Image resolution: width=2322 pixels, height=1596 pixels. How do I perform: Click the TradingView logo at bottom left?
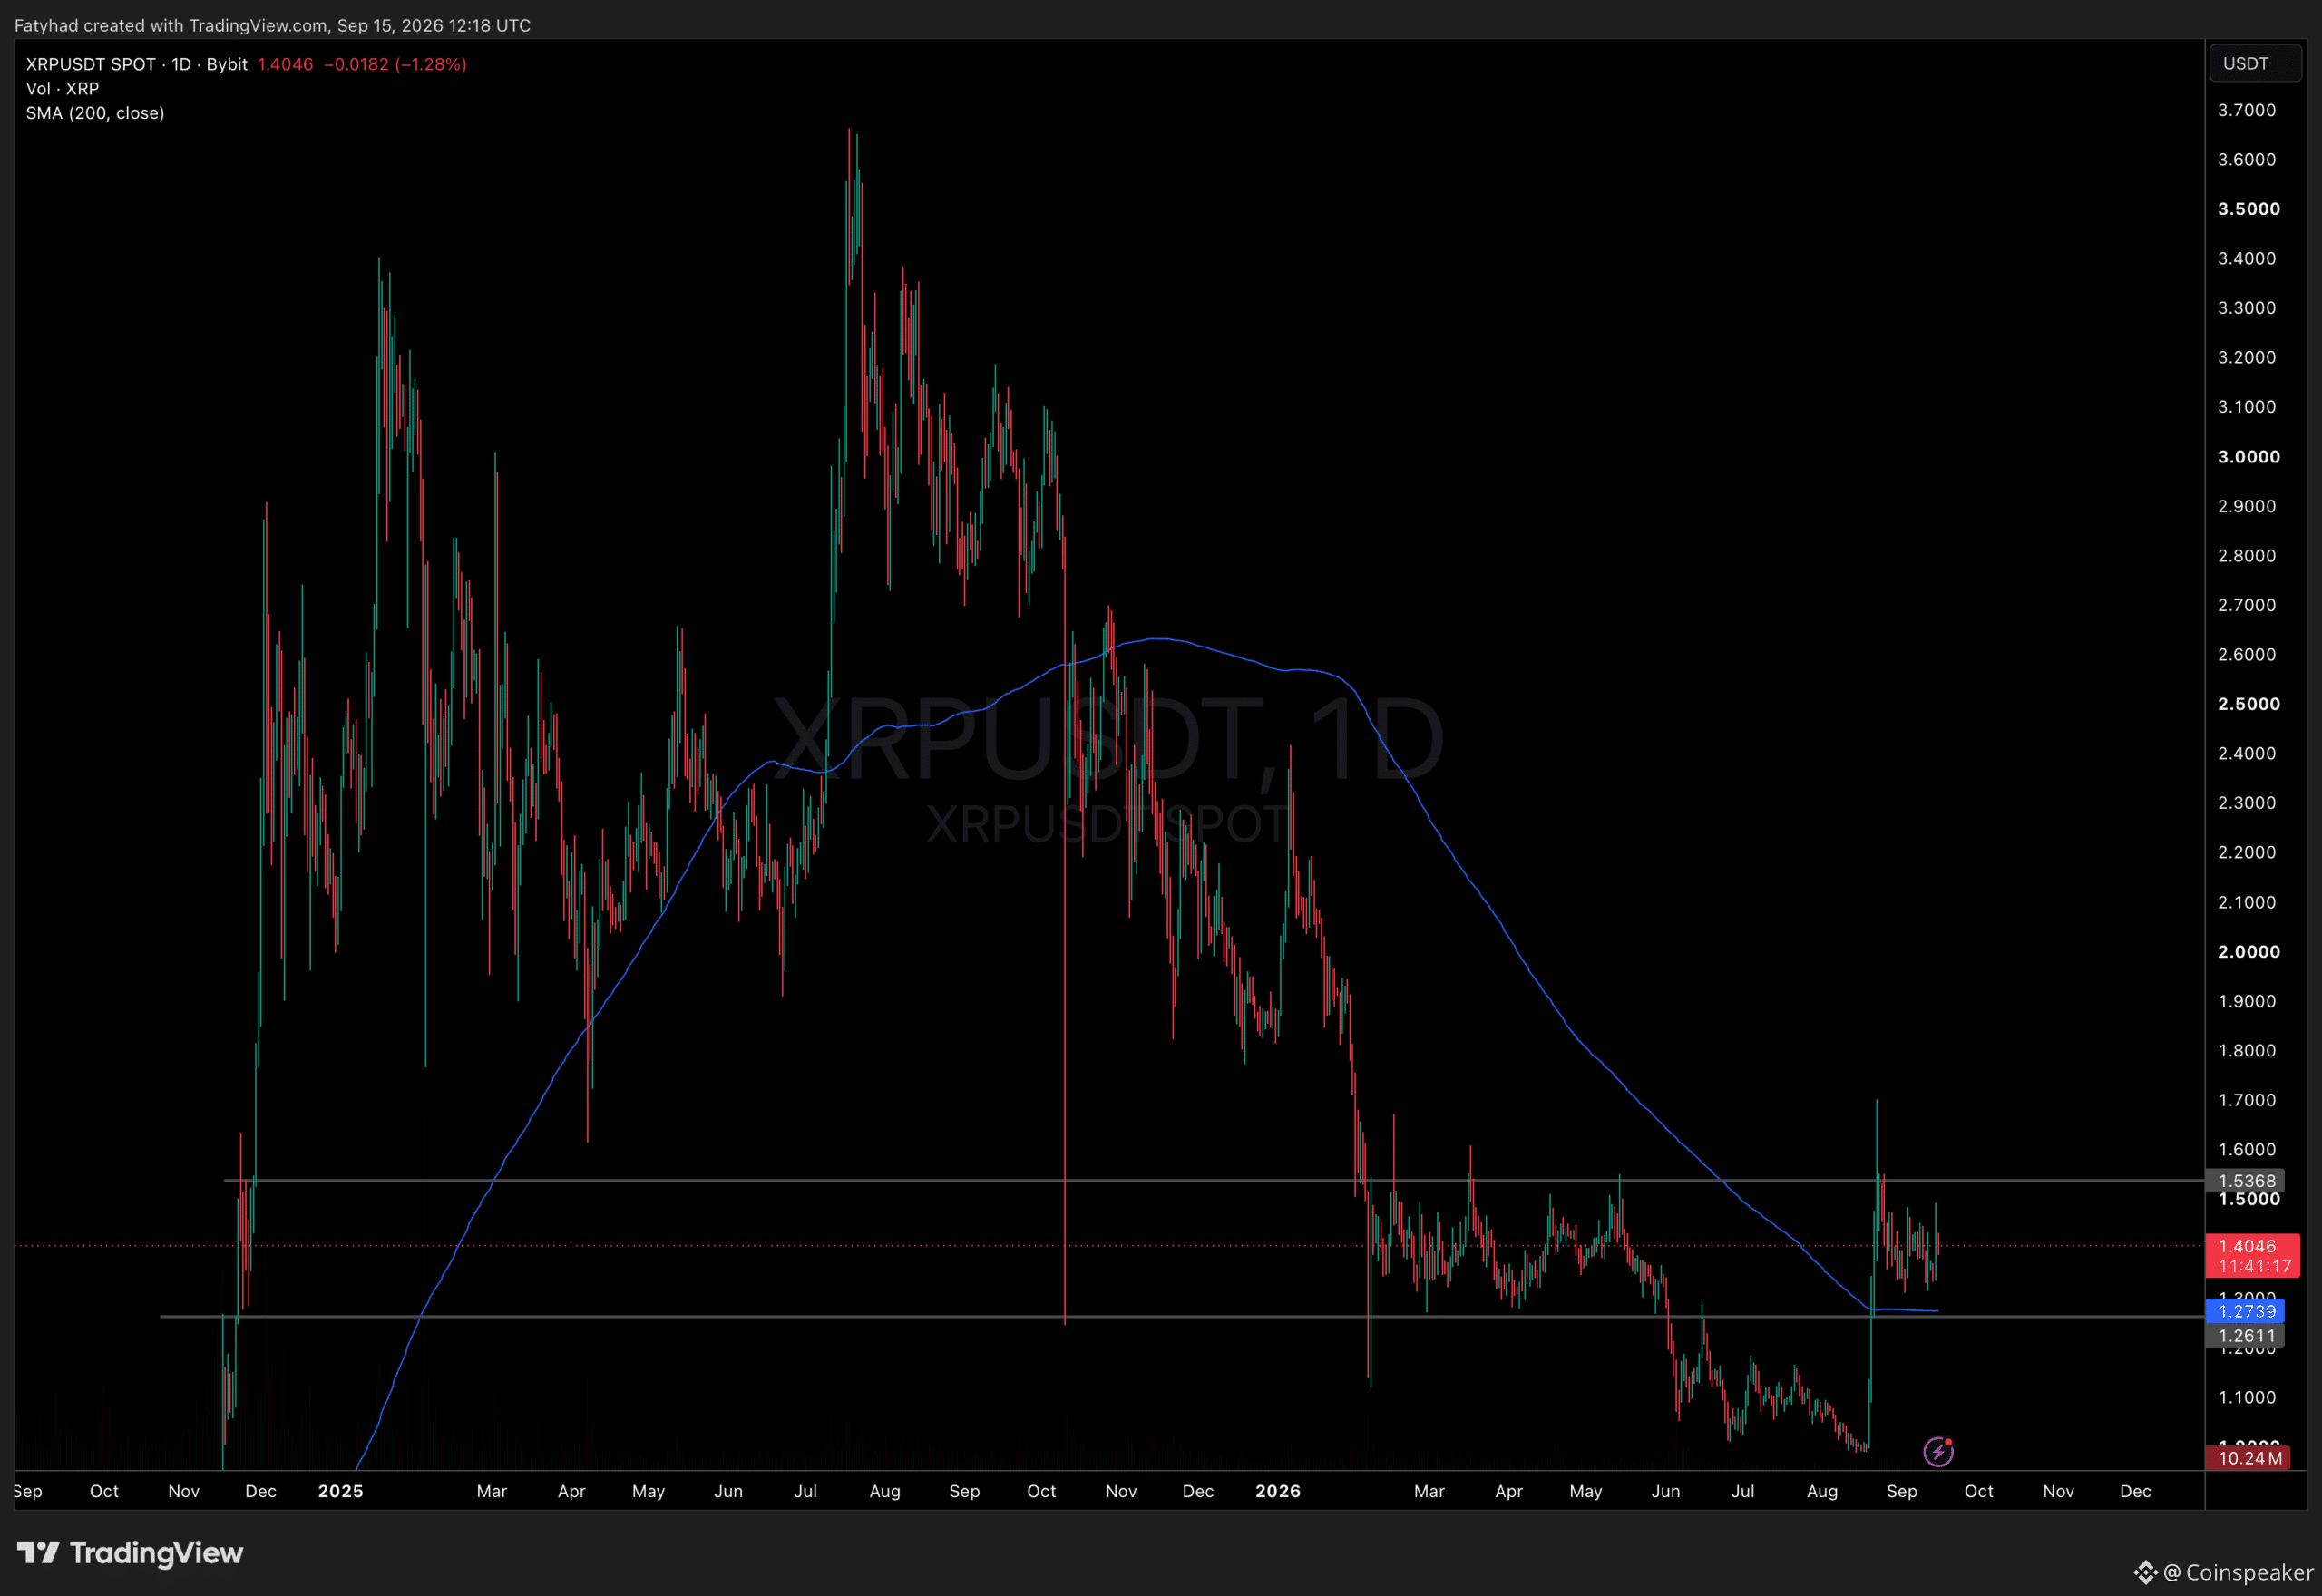point(130,1553)
